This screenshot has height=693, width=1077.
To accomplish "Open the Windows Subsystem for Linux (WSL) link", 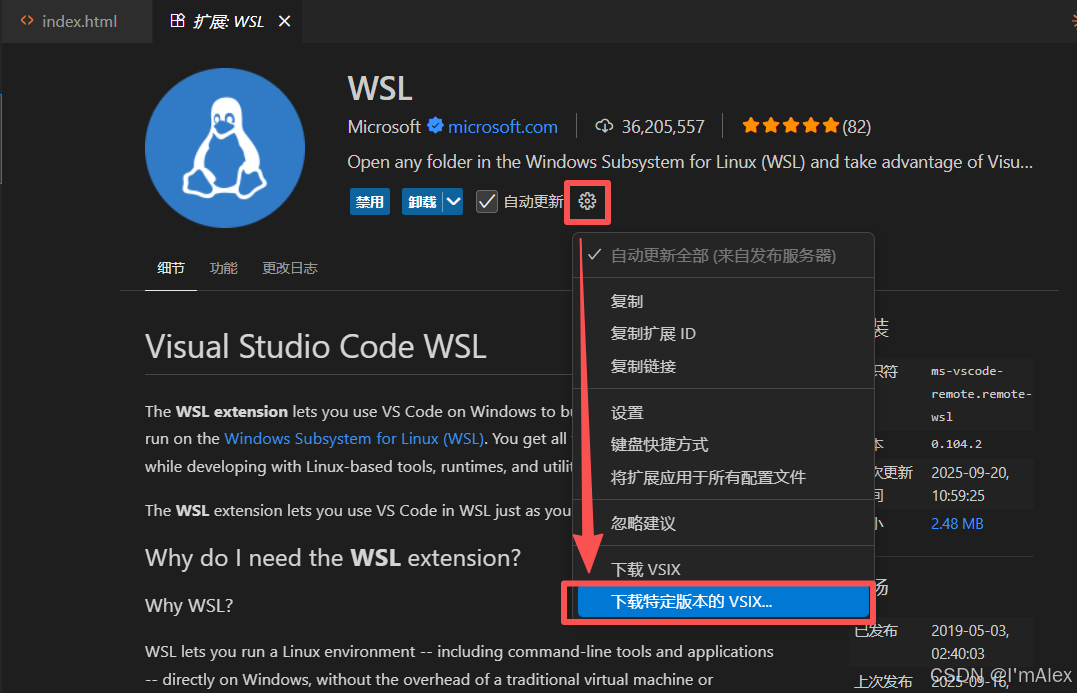I will click(x=354, y=438).
